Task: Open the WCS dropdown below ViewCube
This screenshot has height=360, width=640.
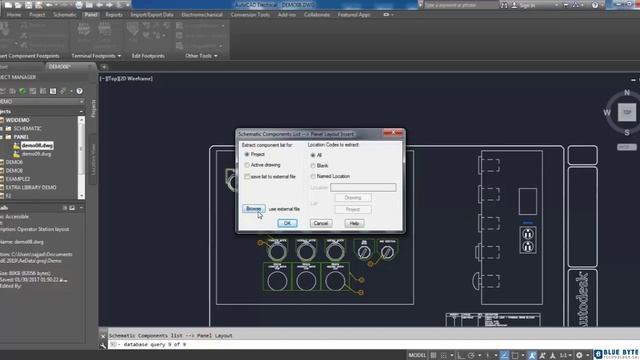Action: tap(627, 147)
